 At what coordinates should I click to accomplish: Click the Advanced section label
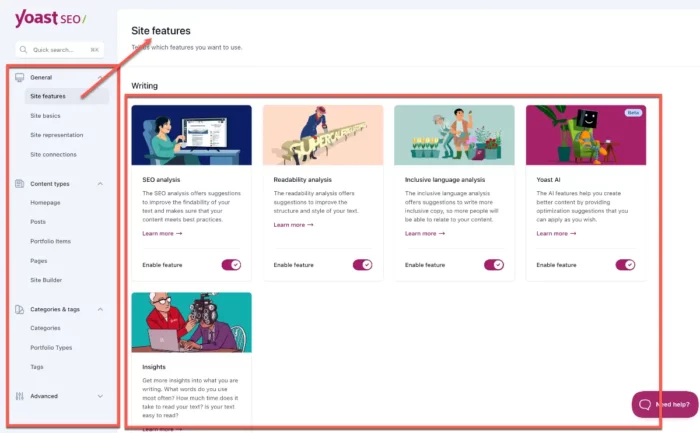pyautogui.click(x=44, y=396)
